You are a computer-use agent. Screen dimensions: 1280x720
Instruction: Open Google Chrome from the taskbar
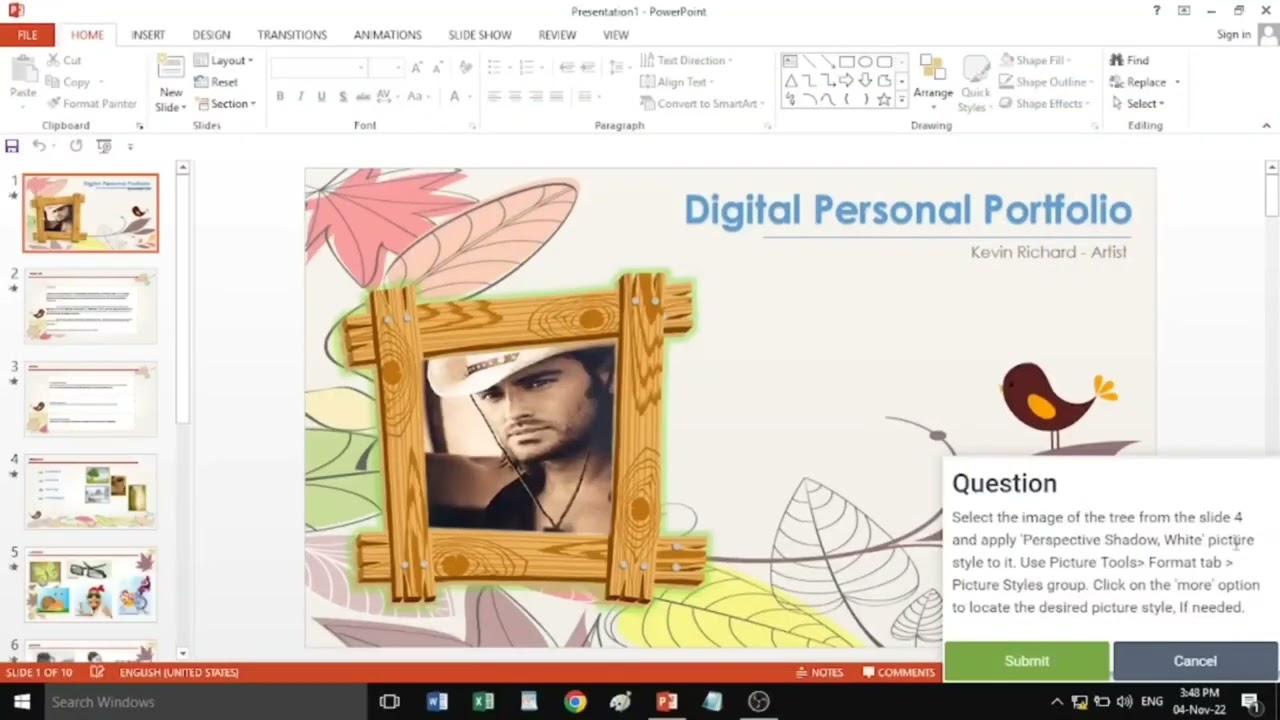pyautogui.click(x=574, y=702)
